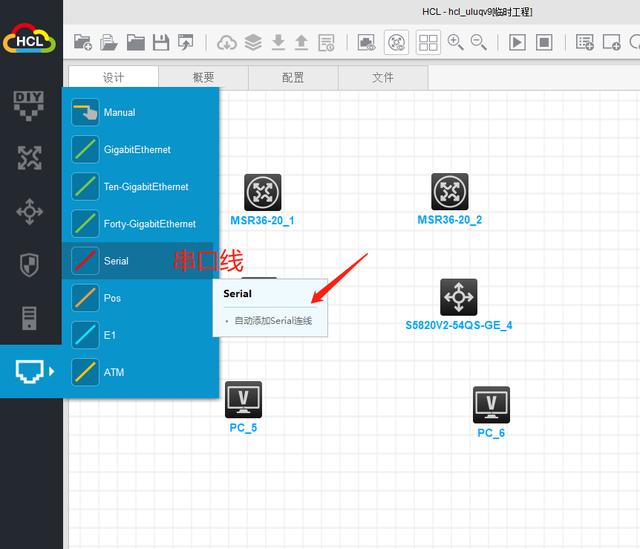This screenshot has height=549, width=640.
Task: Click the document with clock icon
Action: coord(327,42)
